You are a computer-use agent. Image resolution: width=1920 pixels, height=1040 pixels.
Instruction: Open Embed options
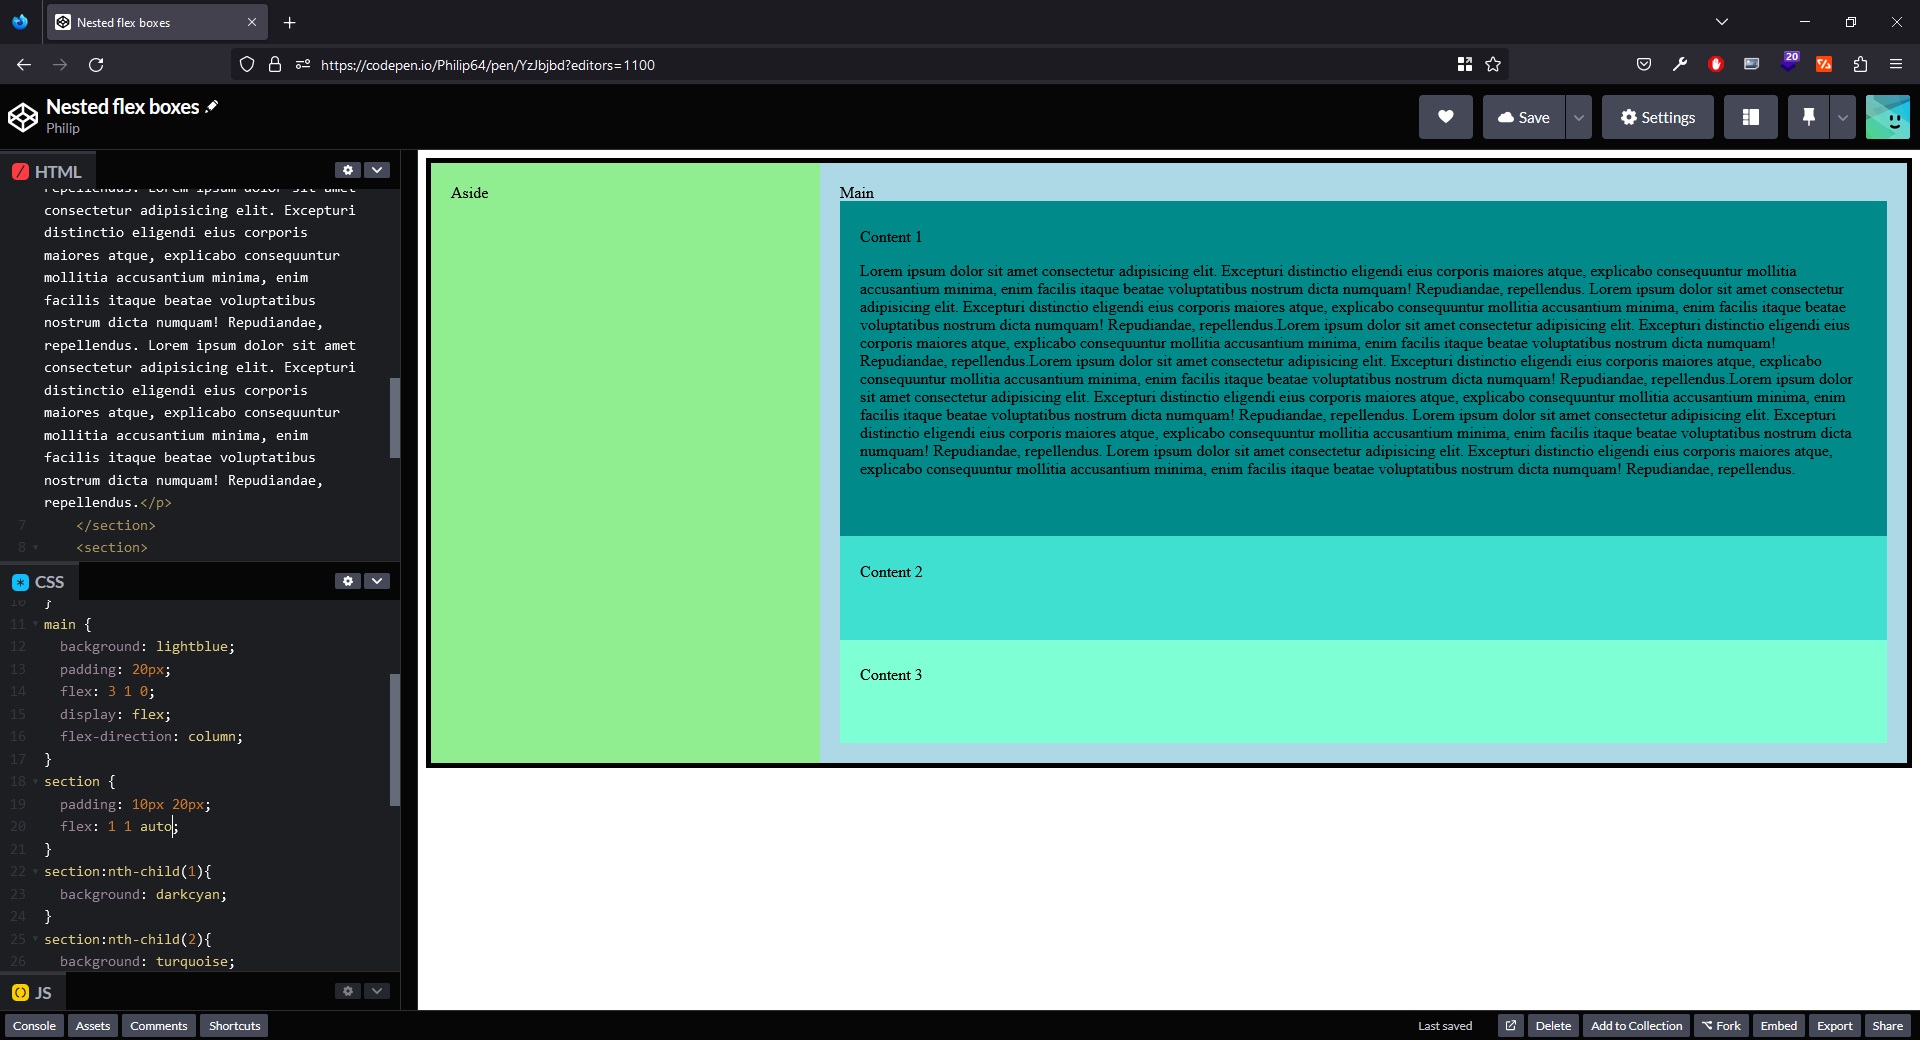[1778, 1026]
